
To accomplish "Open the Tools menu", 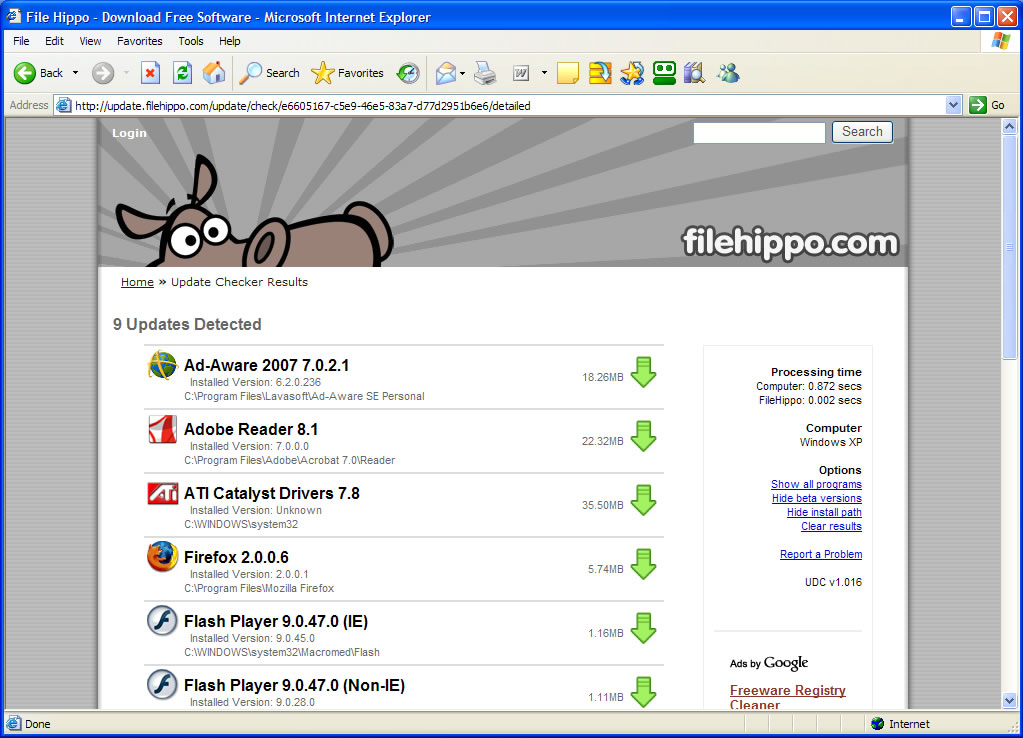I will coord(190,41).
